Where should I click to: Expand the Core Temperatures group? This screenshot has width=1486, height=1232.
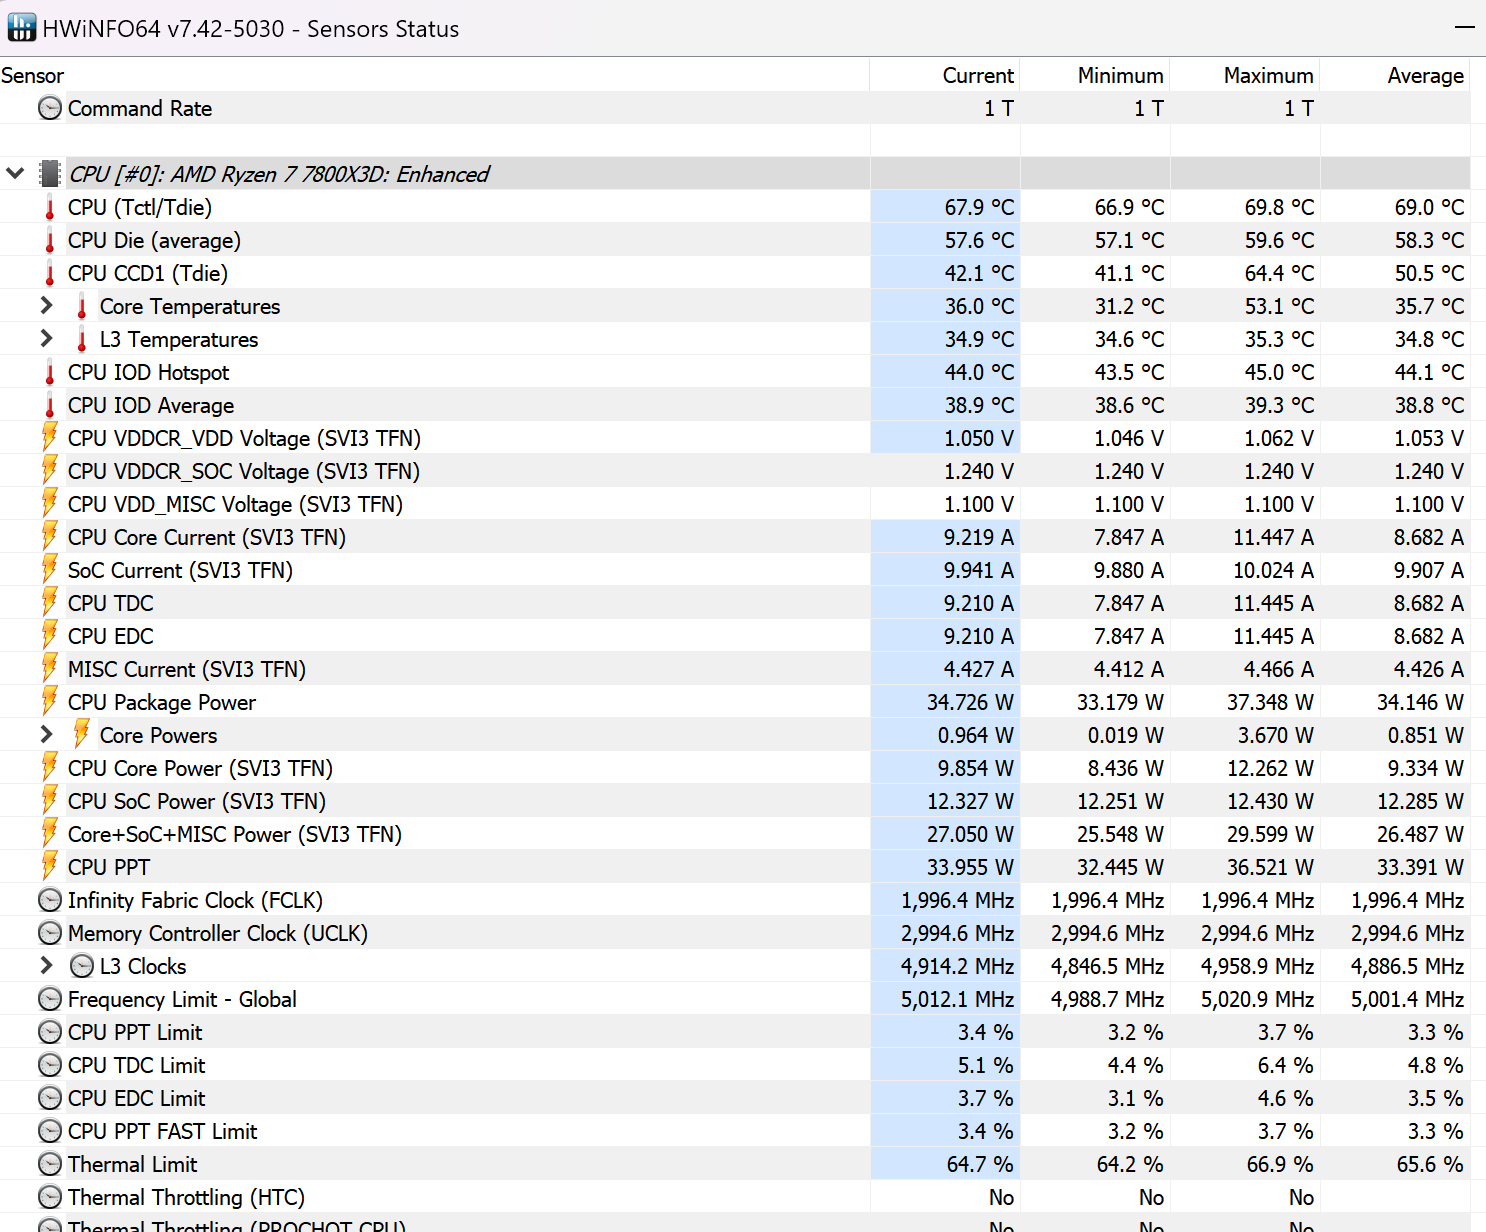coord(45,305)
